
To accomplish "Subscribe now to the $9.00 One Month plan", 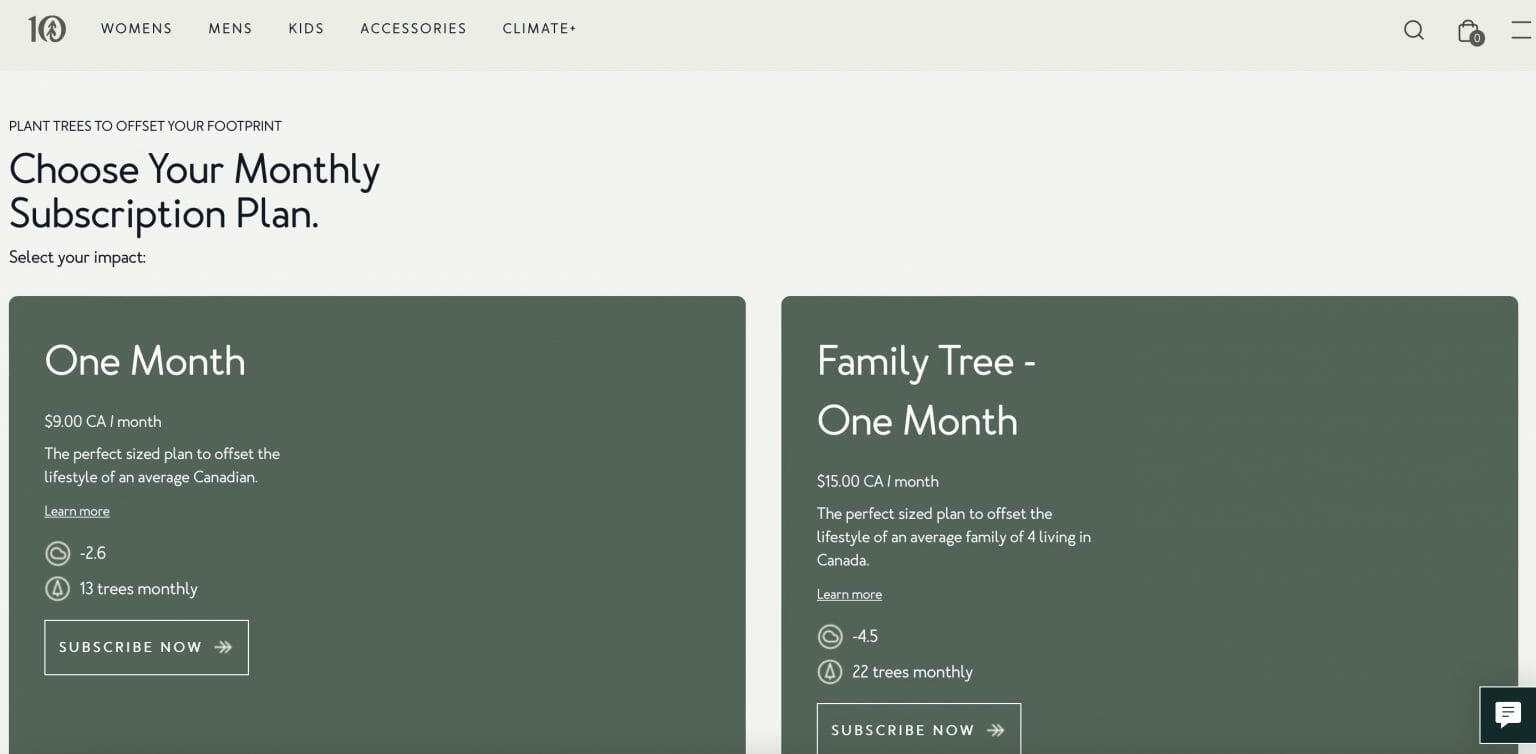I will pyautogui.click(x=146, y=647).
